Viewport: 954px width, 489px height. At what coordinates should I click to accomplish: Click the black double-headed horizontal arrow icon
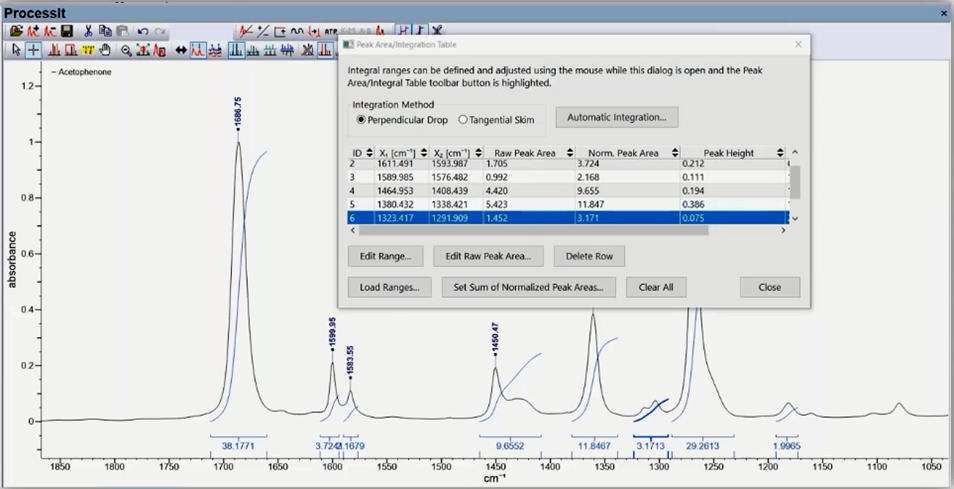point(181,50)
